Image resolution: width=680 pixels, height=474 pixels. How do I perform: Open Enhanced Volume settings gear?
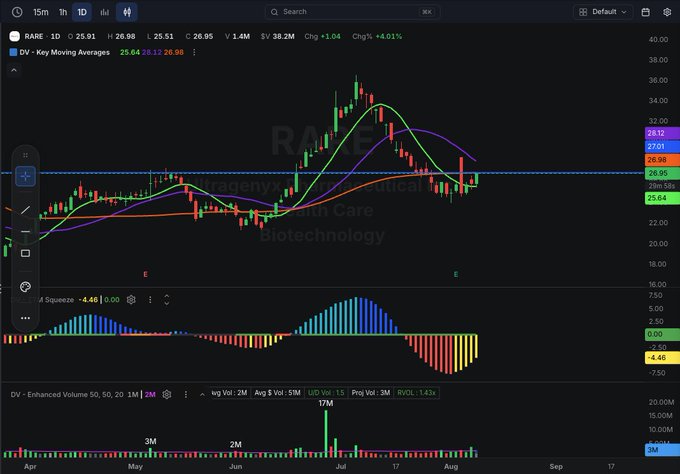[x=167, y=394]
